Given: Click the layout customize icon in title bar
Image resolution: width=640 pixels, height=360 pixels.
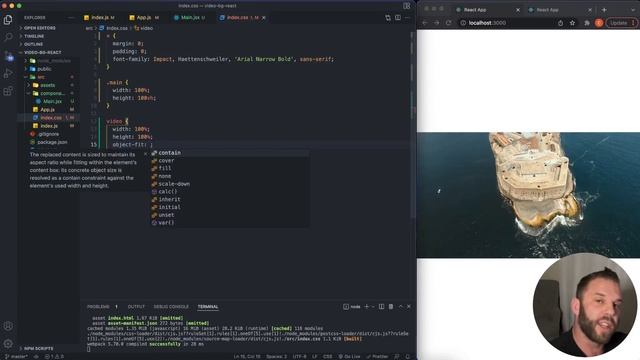Looking at the screenshot, I should coord(407,6).
